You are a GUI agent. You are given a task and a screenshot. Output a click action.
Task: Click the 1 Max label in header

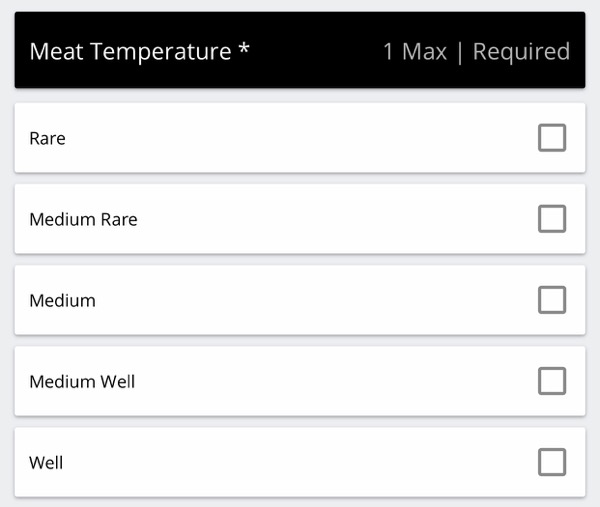415,51
